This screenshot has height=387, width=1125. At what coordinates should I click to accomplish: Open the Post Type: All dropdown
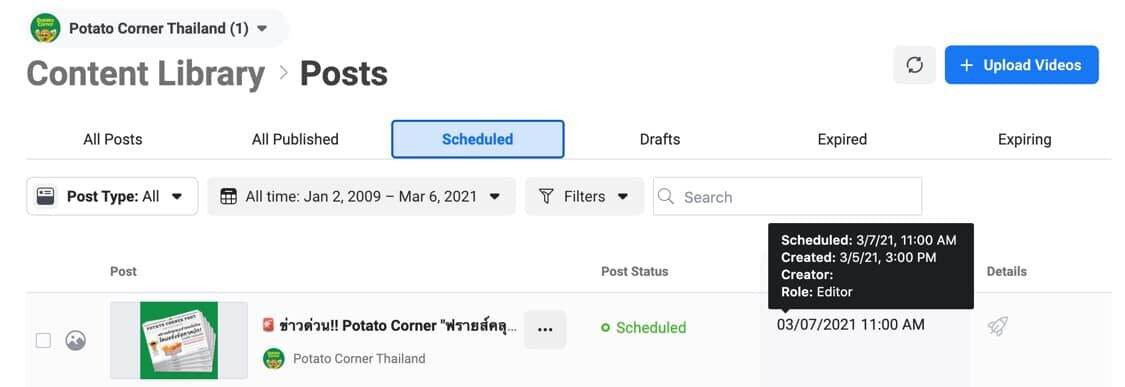[112, 197]
